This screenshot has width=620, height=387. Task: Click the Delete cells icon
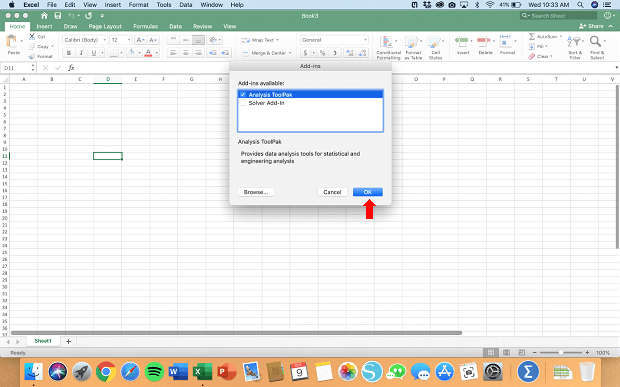coord(483,41)
